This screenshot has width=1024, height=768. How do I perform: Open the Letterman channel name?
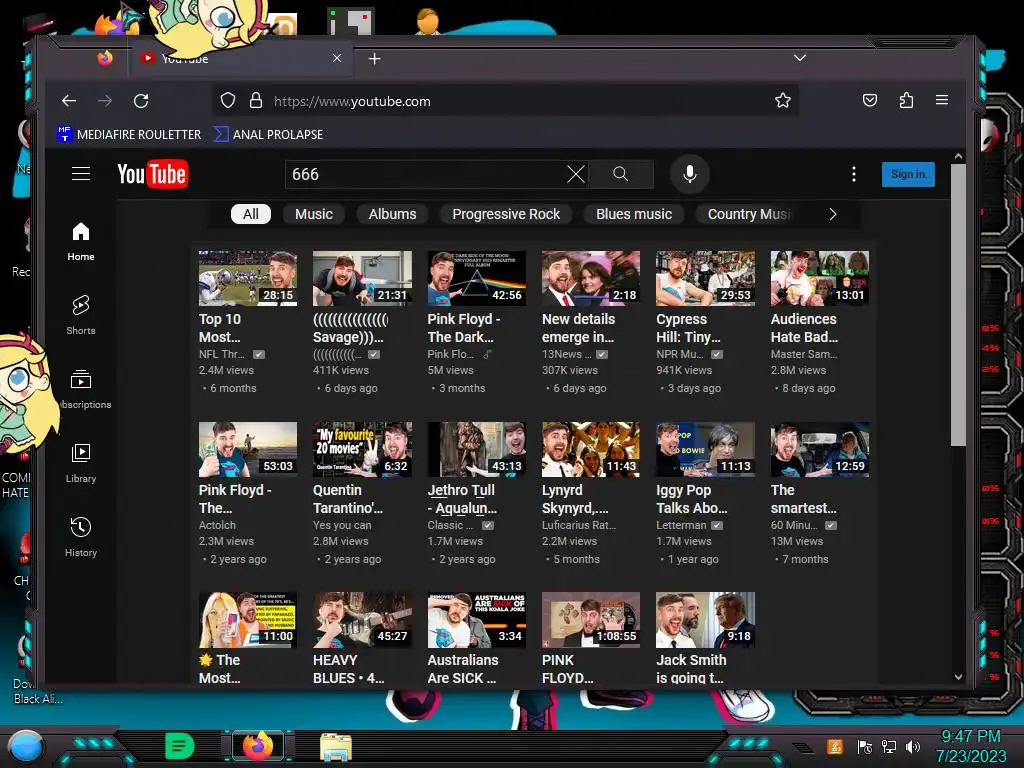681,525
